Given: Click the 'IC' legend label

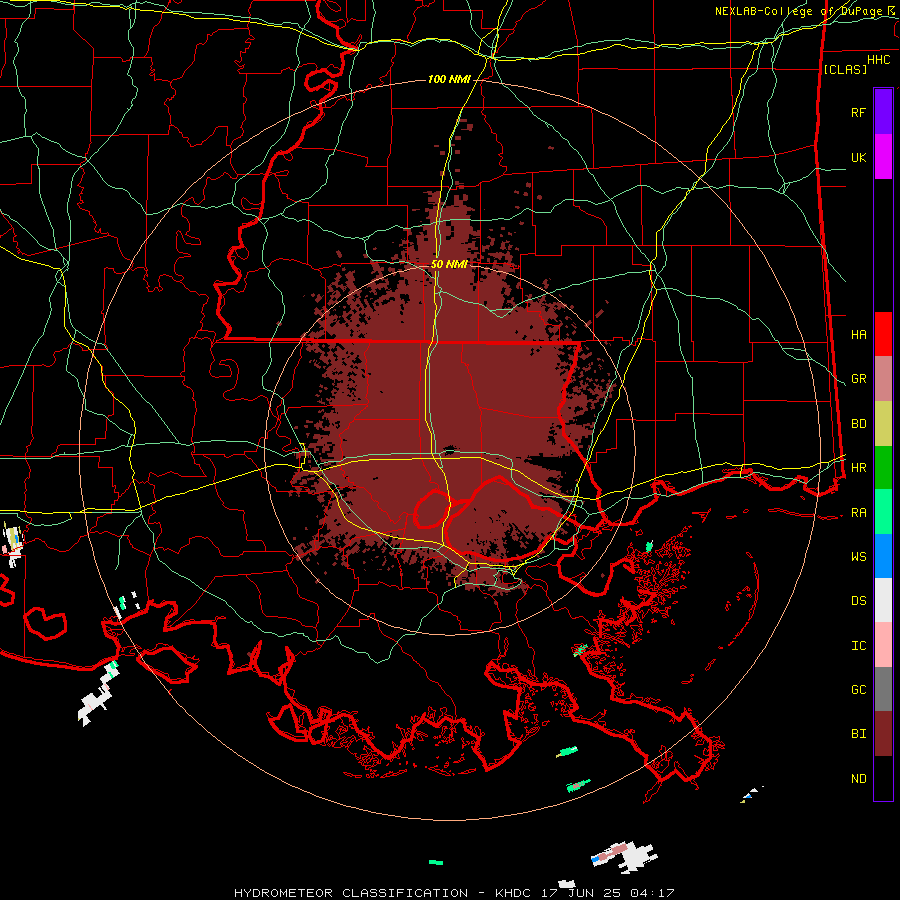Looking at the screenshot, I should [x=858, y=646].
